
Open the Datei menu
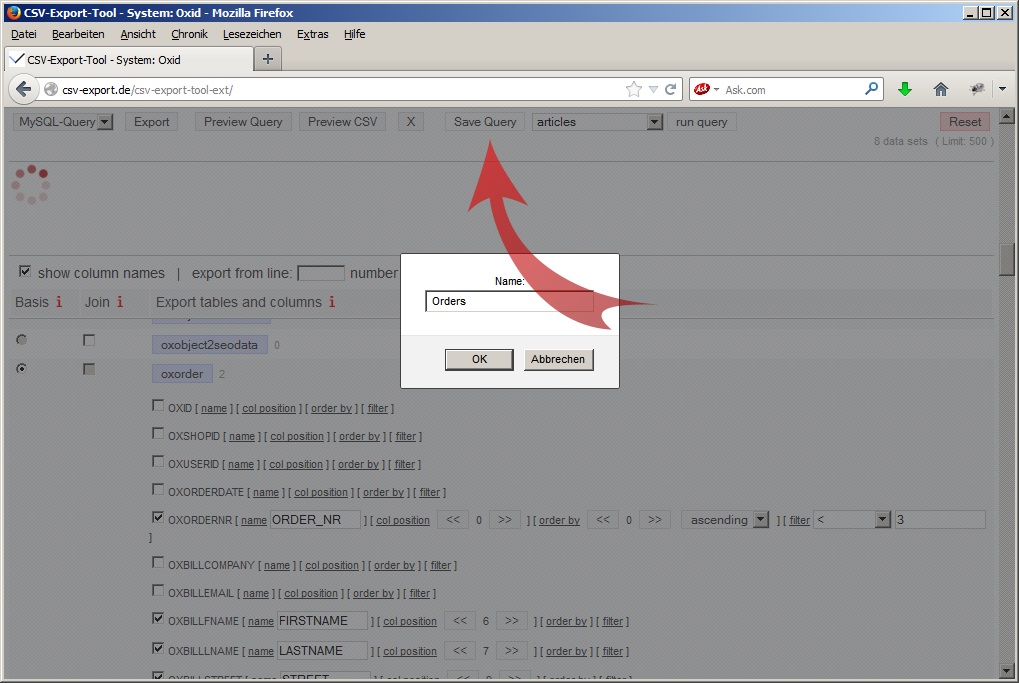pyautogui.click(x=23, y=34)
